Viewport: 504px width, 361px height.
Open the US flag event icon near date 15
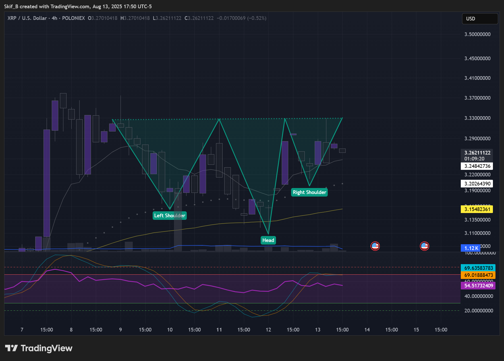424,246
